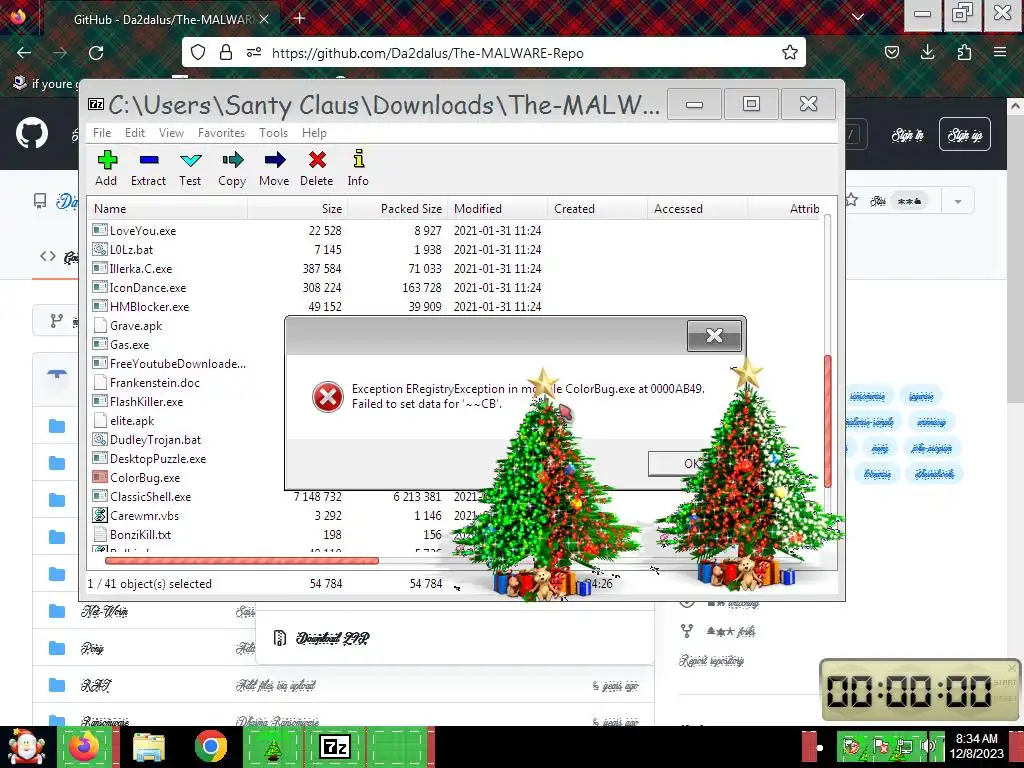Select DesktopPuzzle.exe

(158, 458)
